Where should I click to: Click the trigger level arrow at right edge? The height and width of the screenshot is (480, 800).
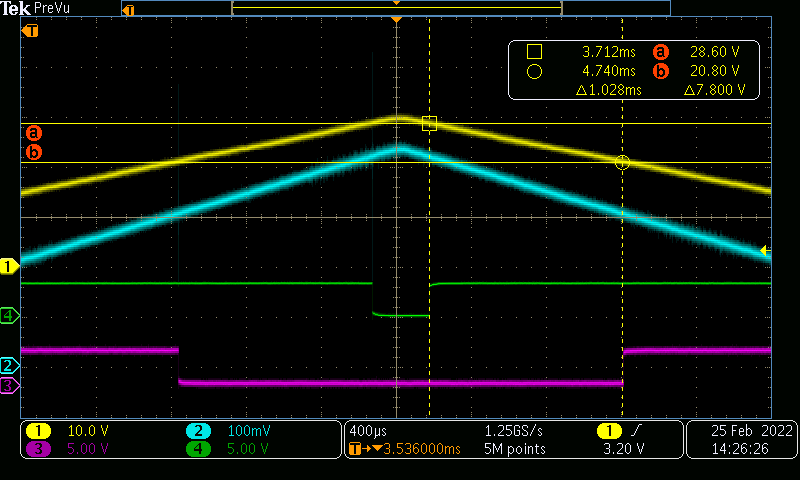[765, 250]
